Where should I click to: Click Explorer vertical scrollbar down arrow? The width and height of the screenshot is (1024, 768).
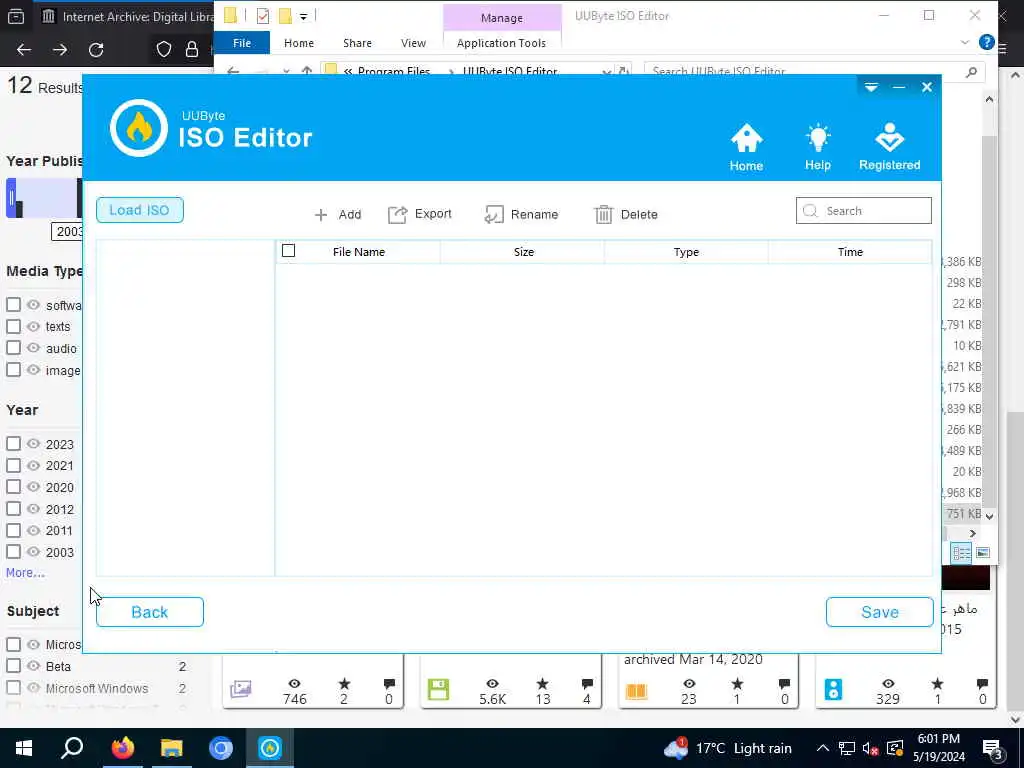989,516
